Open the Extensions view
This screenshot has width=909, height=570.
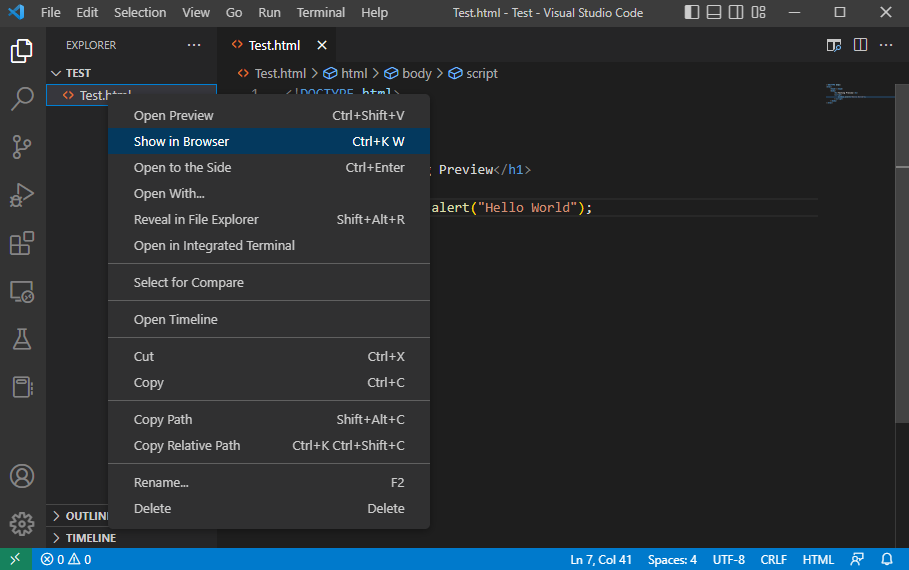(x=21, y=243)
